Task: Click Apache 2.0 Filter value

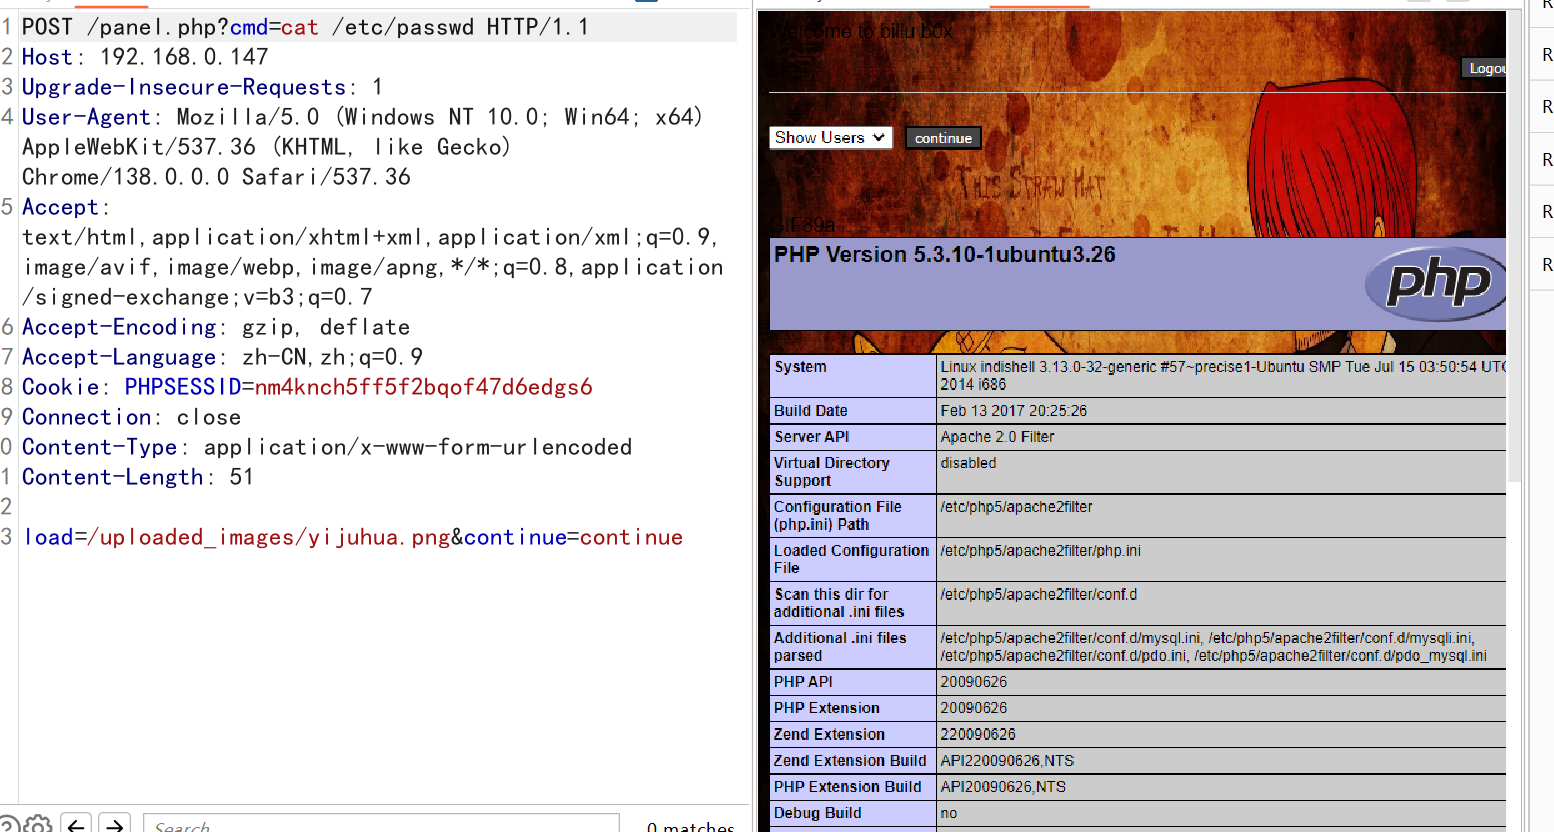Action: (997, 437)
